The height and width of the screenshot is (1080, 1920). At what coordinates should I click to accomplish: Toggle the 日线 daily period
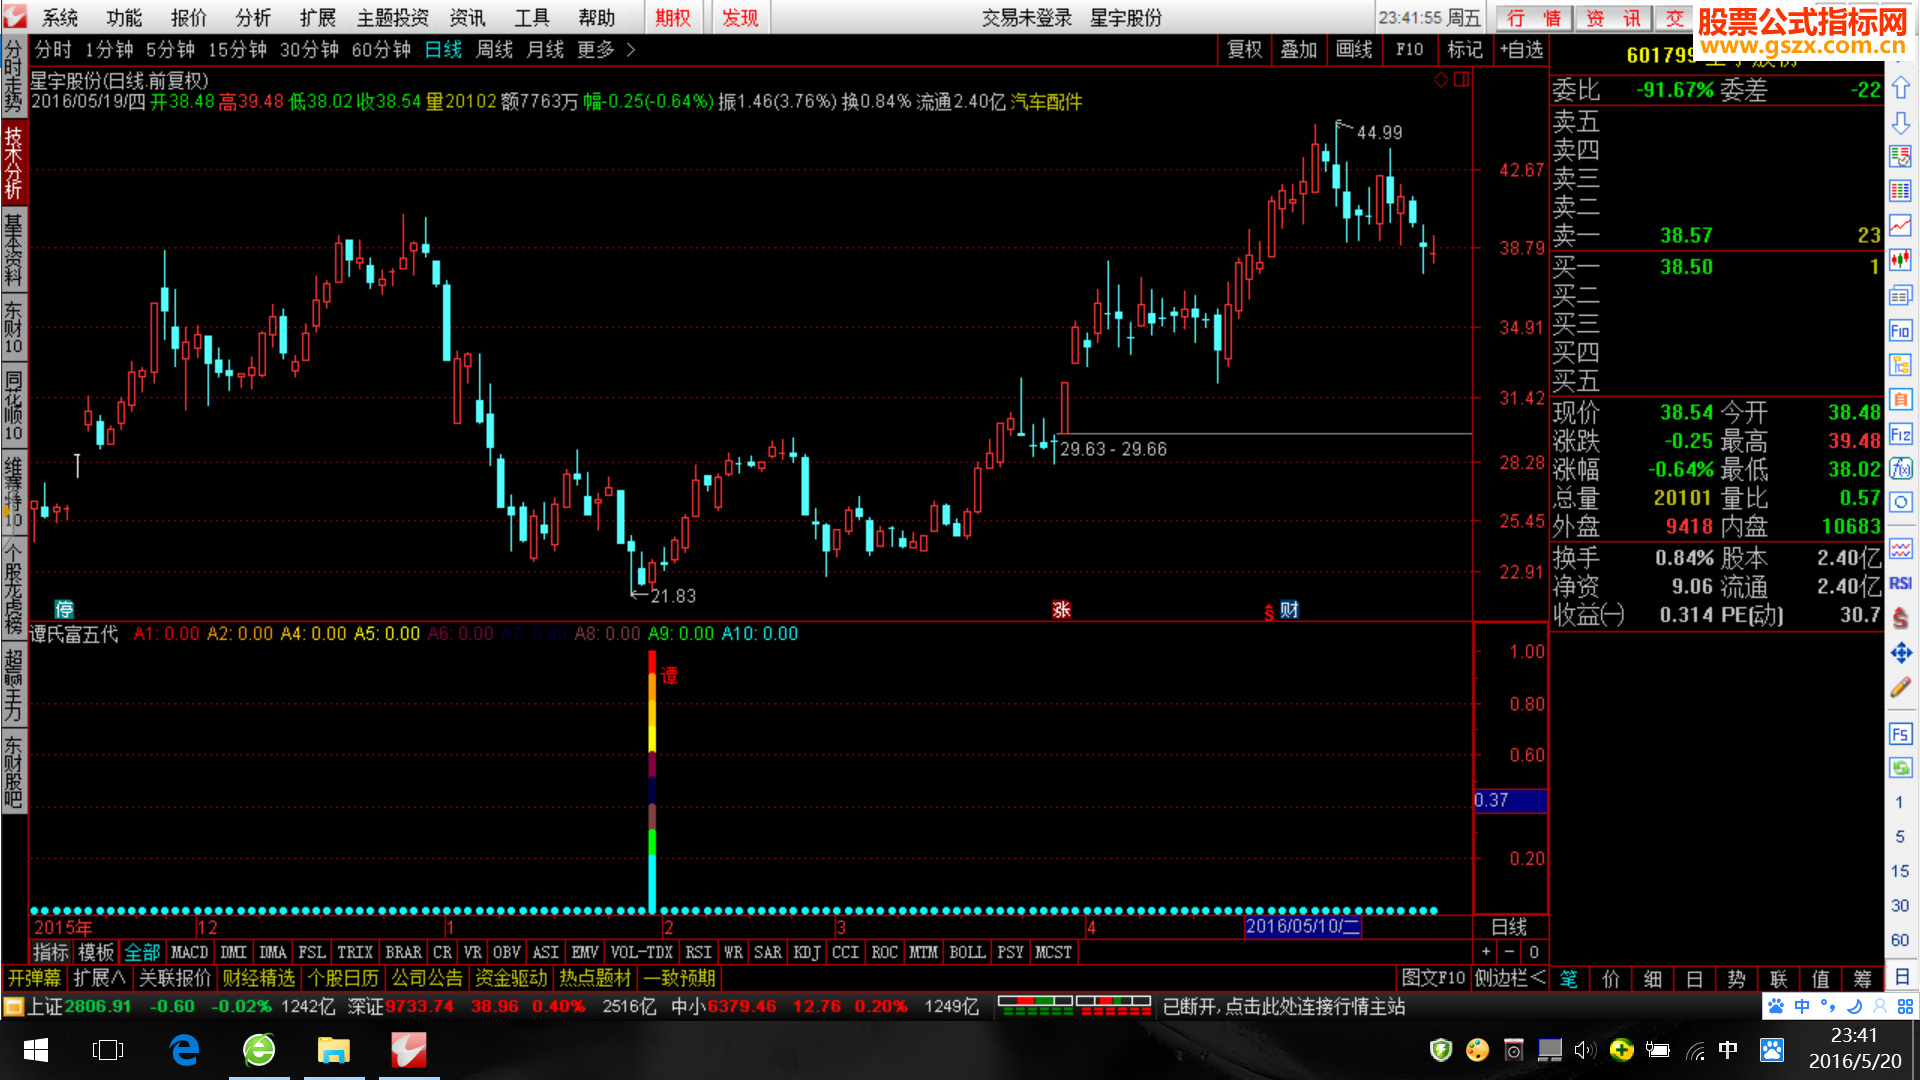pos(443,49)
